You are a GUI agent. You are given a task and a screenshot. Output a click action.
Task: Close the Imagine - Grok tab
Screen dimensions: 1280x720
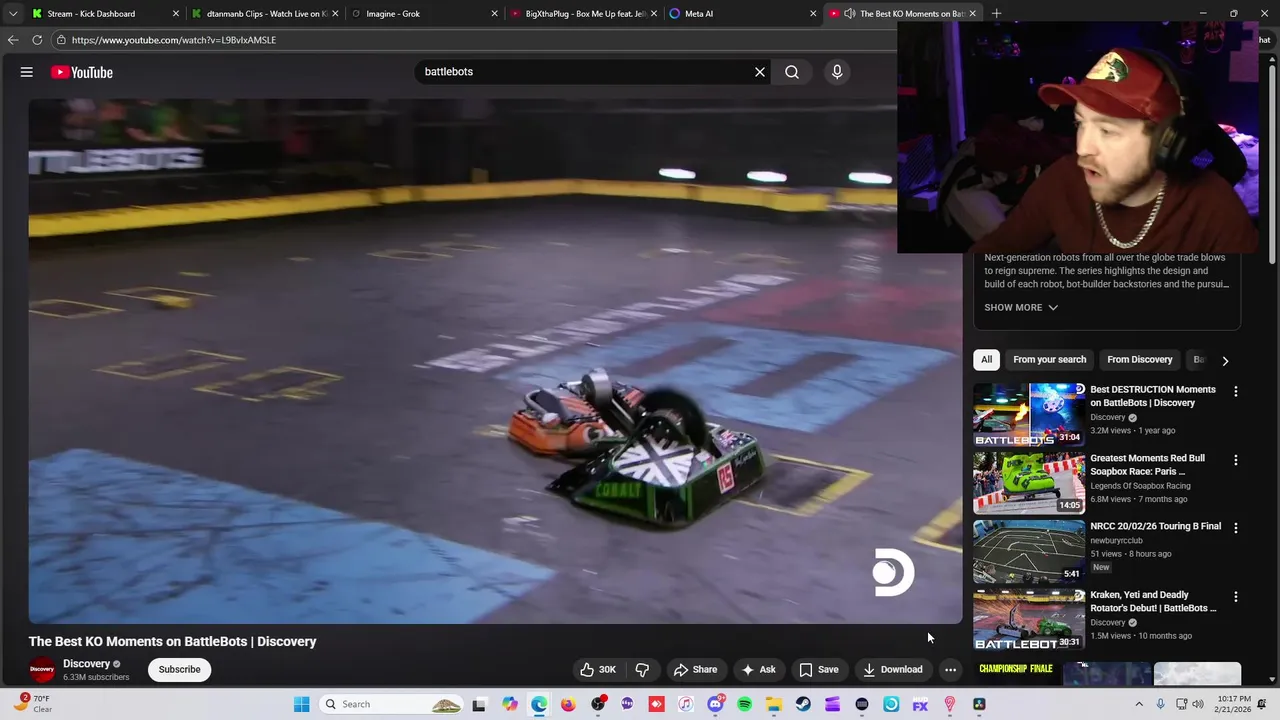click(494, 14)
